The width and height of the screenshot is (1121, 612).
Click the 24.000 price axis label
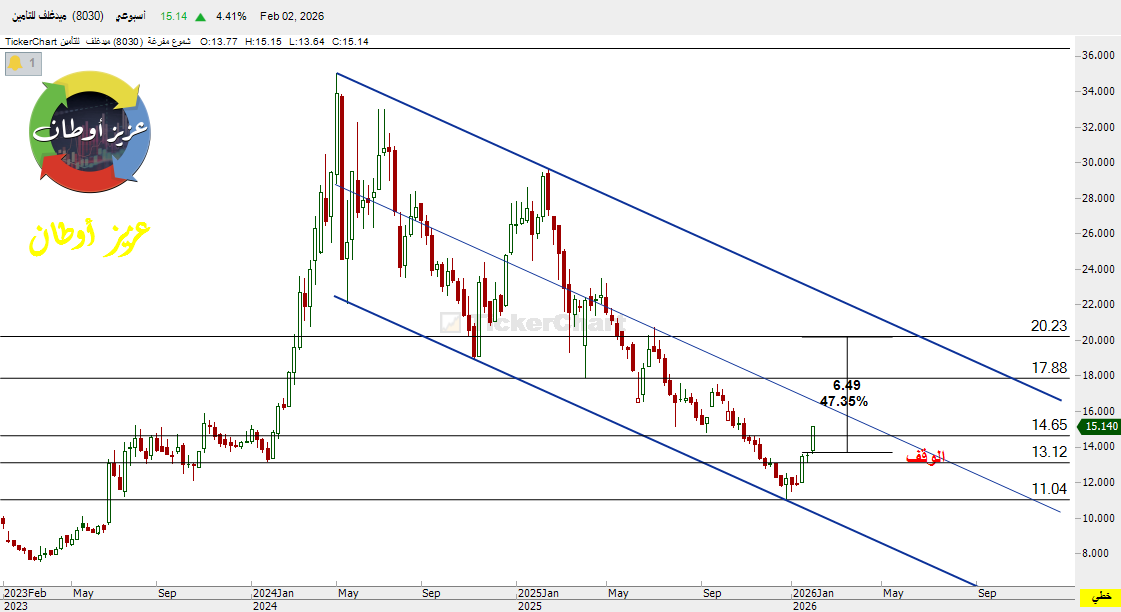click(1098, 270)
